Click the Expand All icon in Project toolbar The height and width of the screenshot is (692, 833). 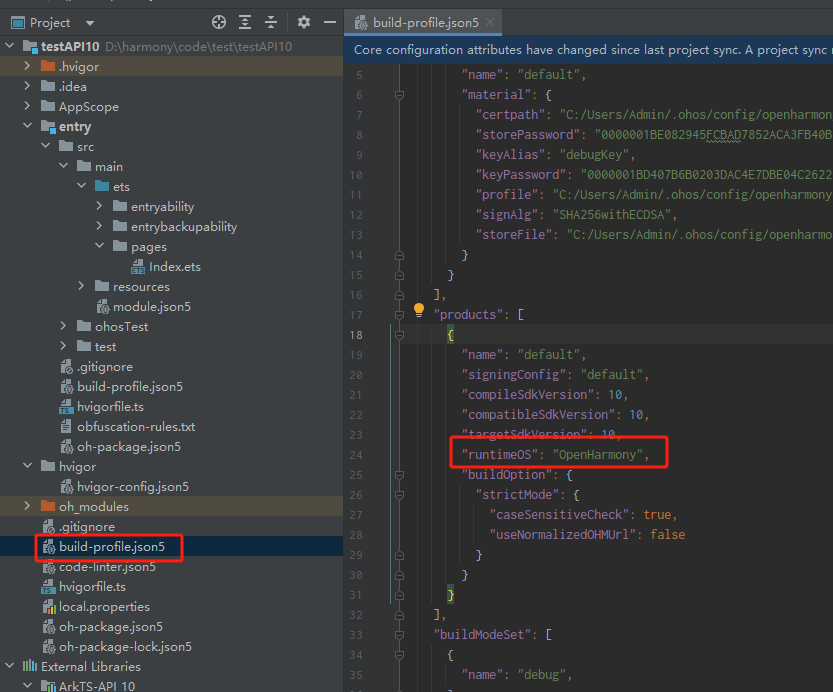pyautogui.click(x=245, y=22)
